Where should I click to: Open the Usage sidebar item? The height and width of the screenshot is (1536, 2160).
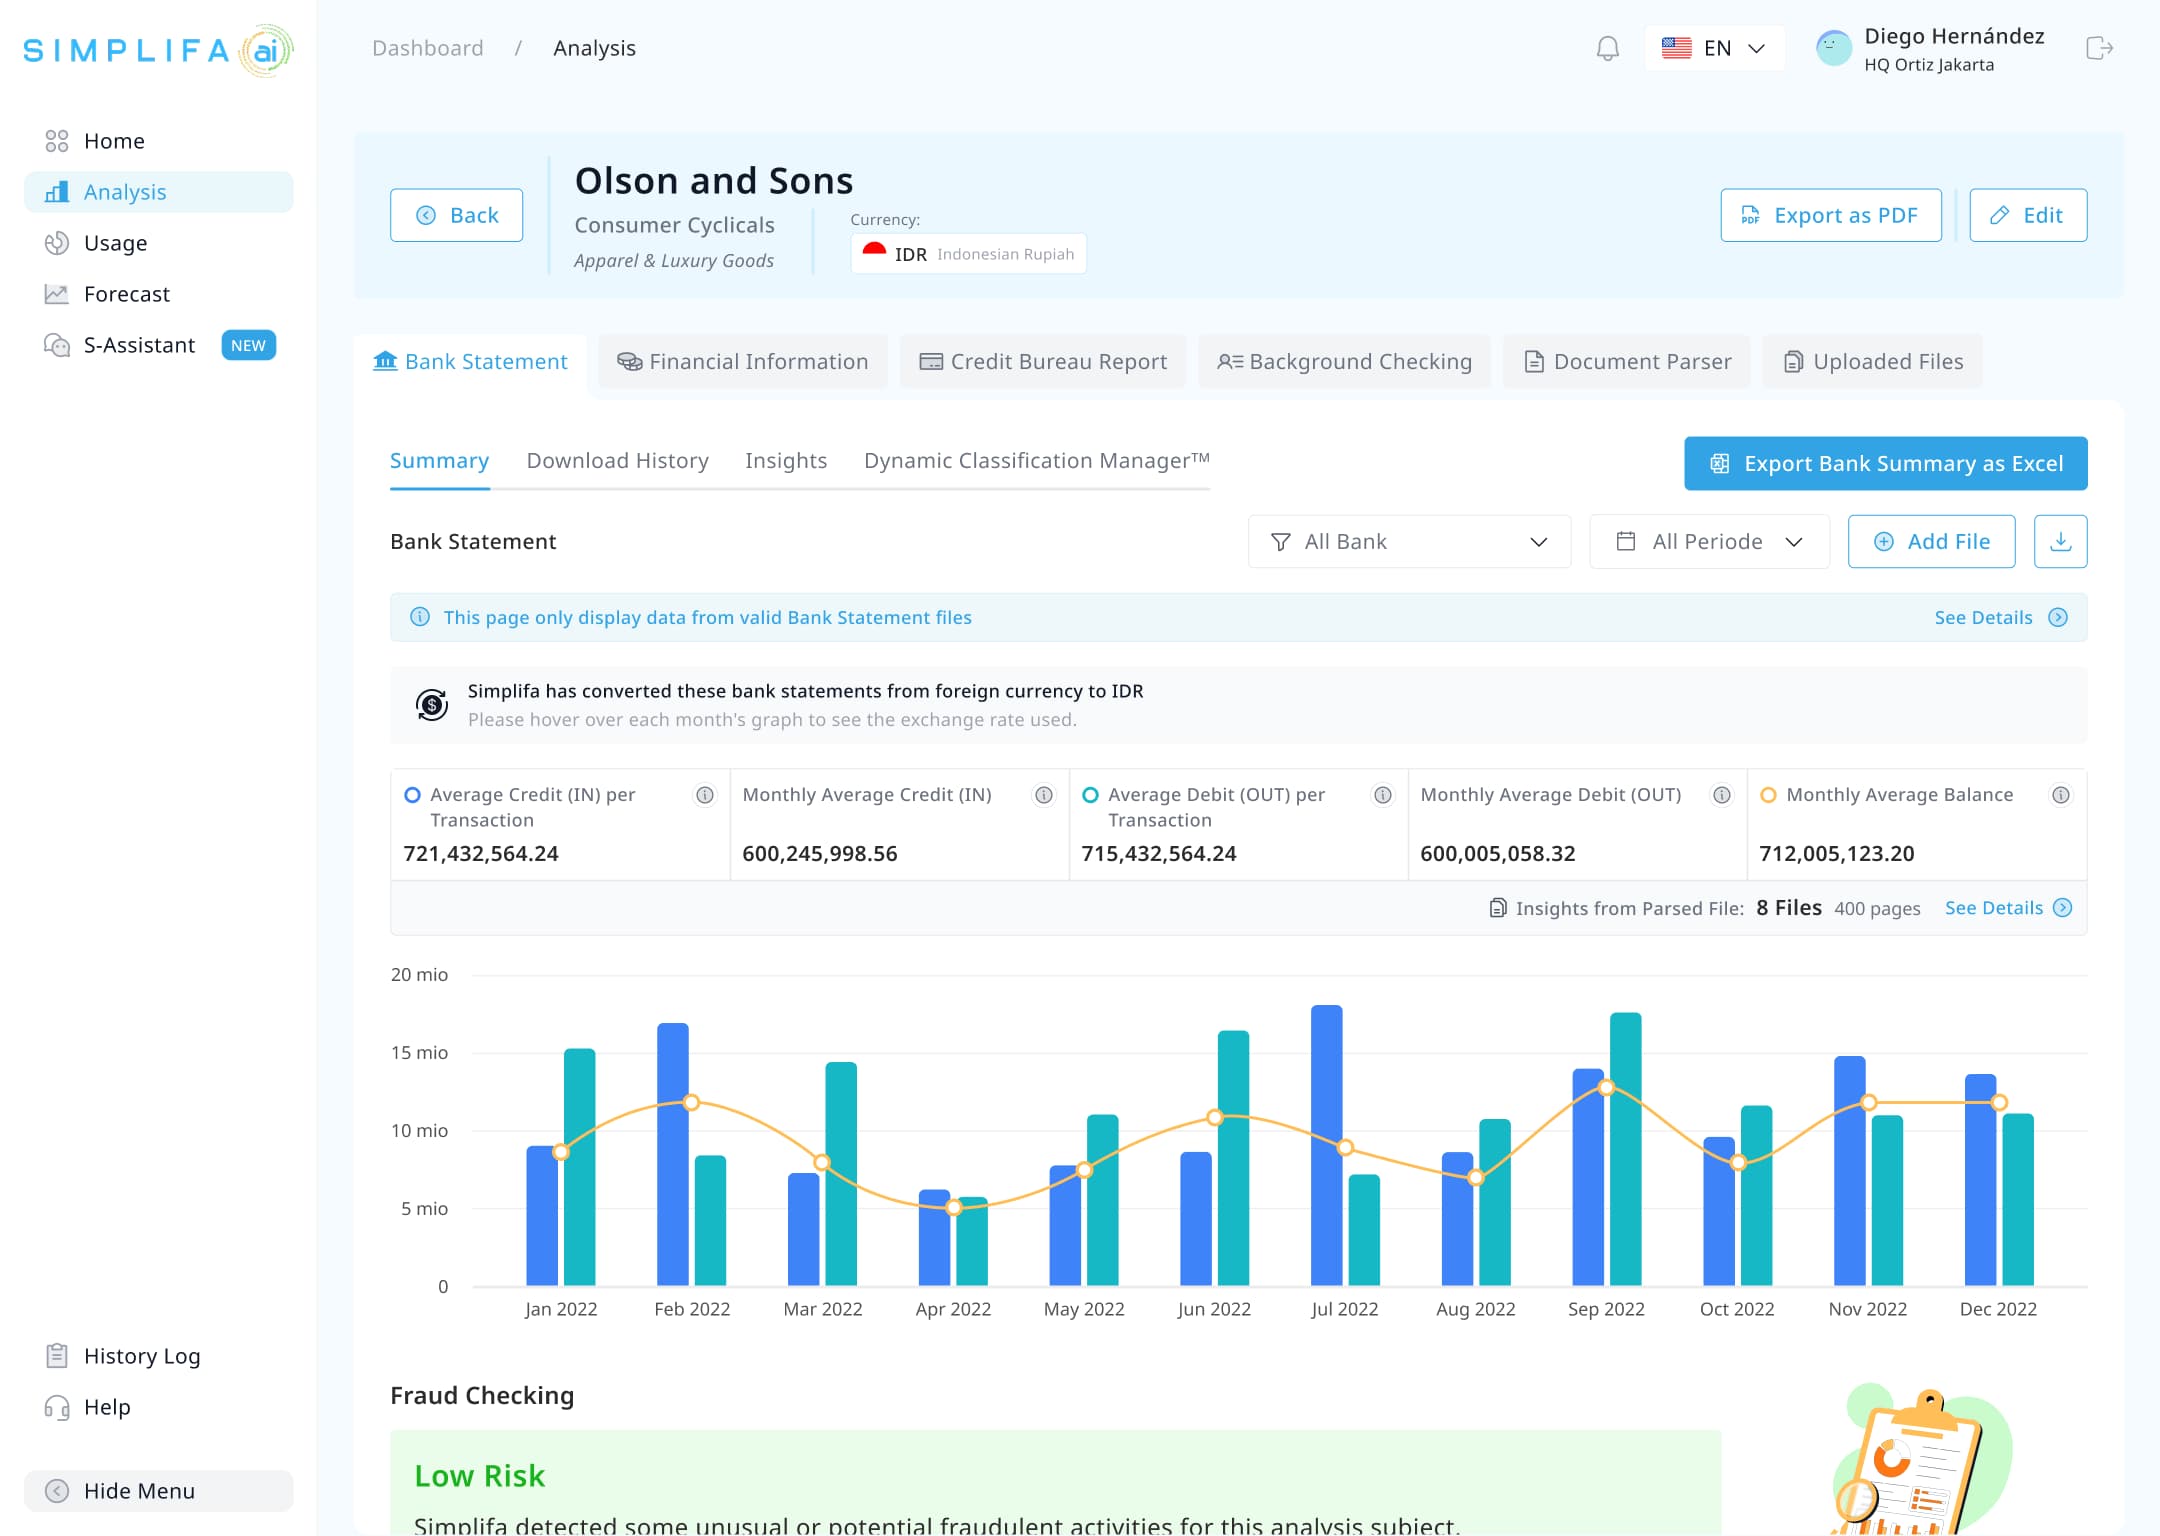[158, 243]
